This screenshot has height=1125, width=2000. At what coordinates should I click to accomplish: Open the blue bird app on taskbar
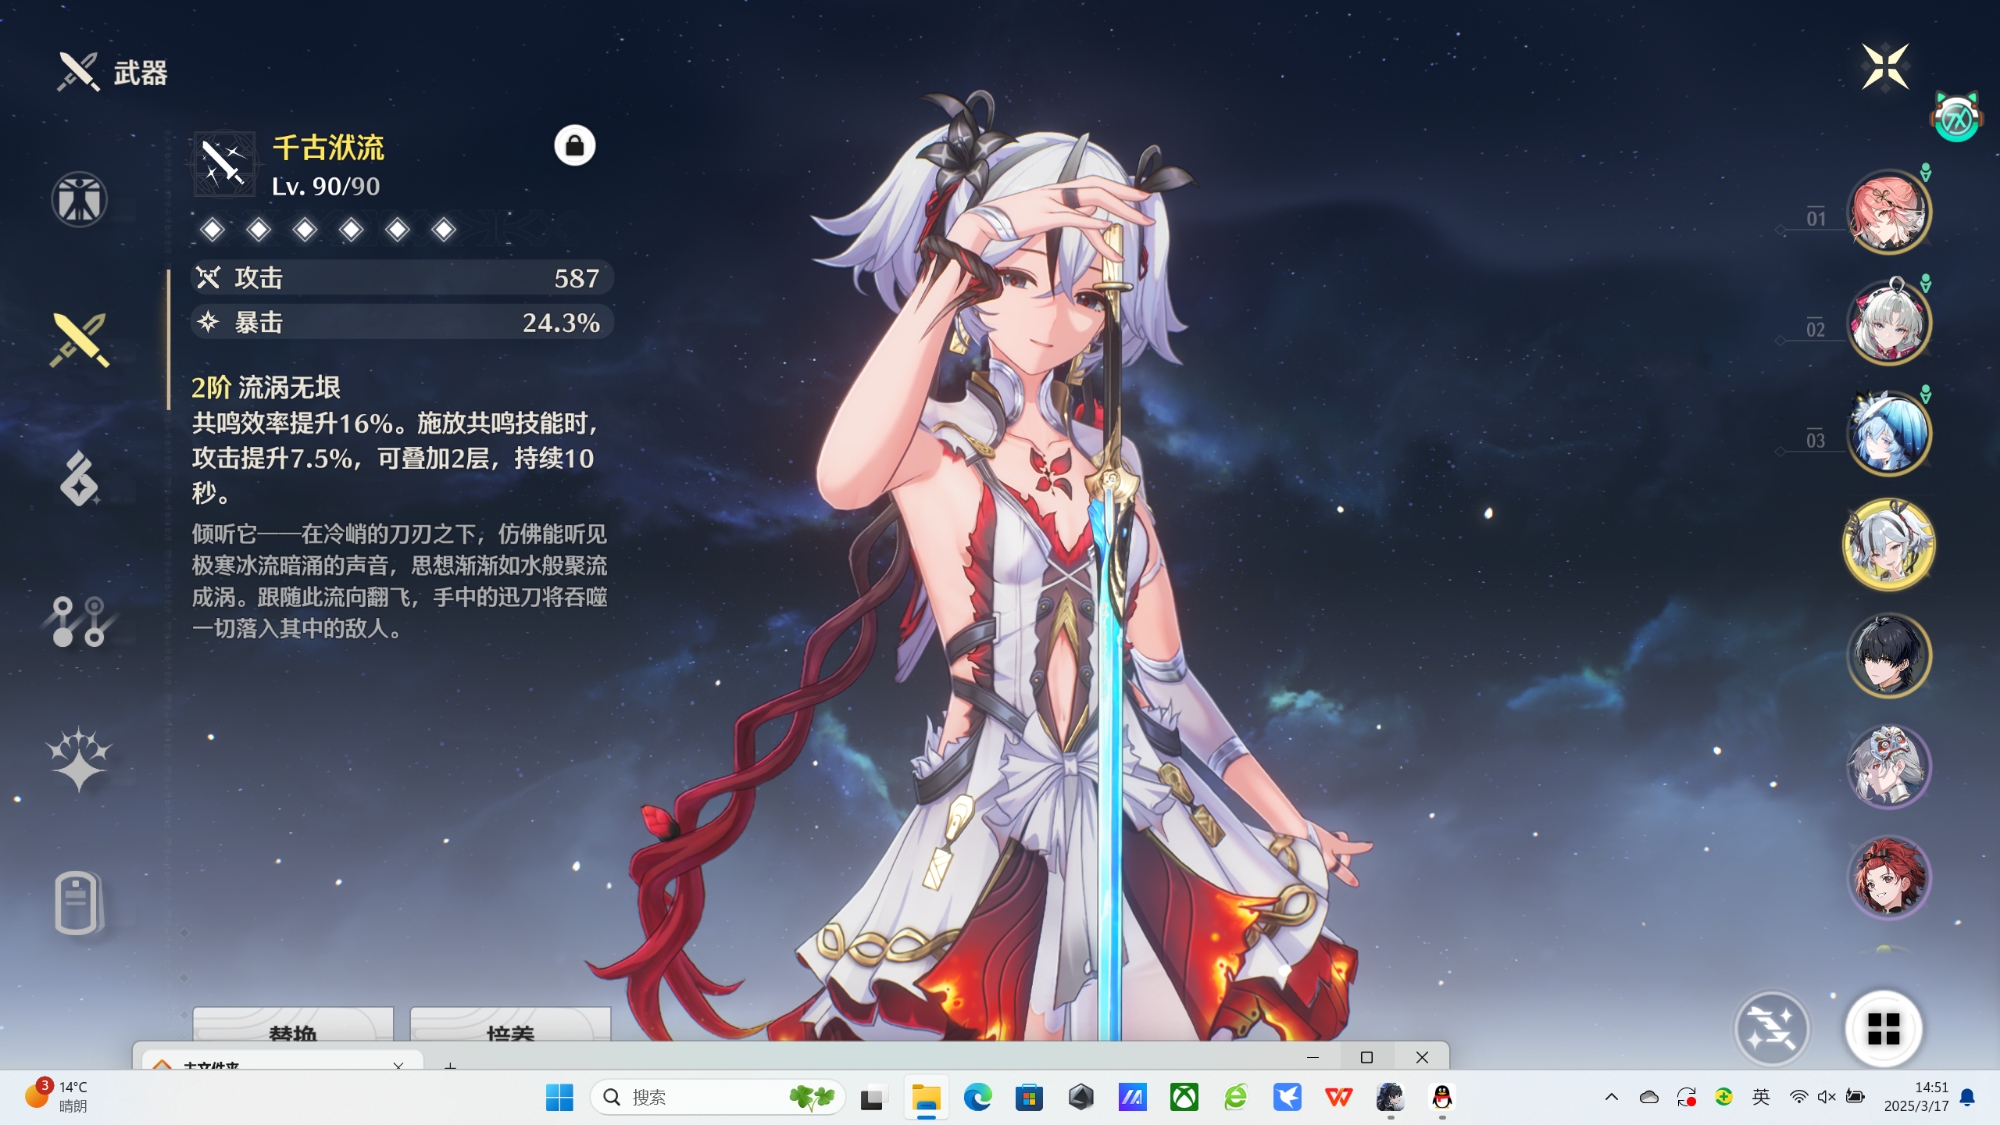1287,1097
